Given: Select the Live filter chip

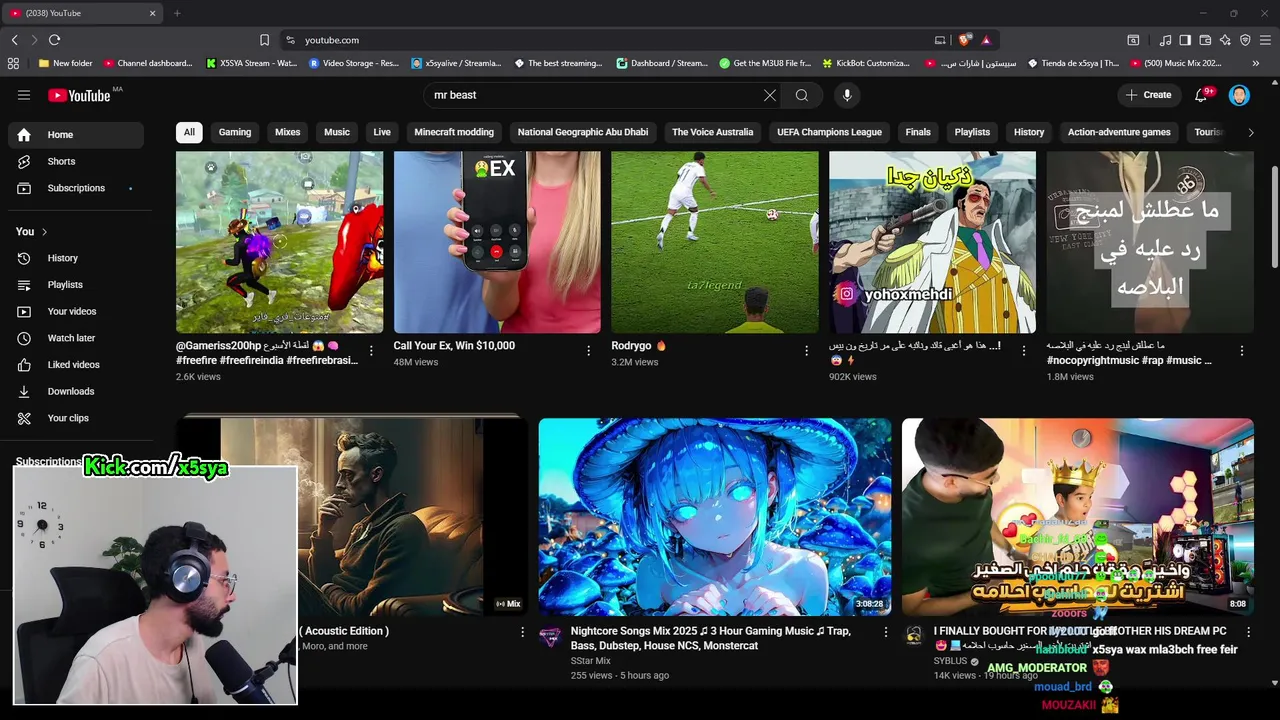Looking at the screenshot, I should (382, 132).
